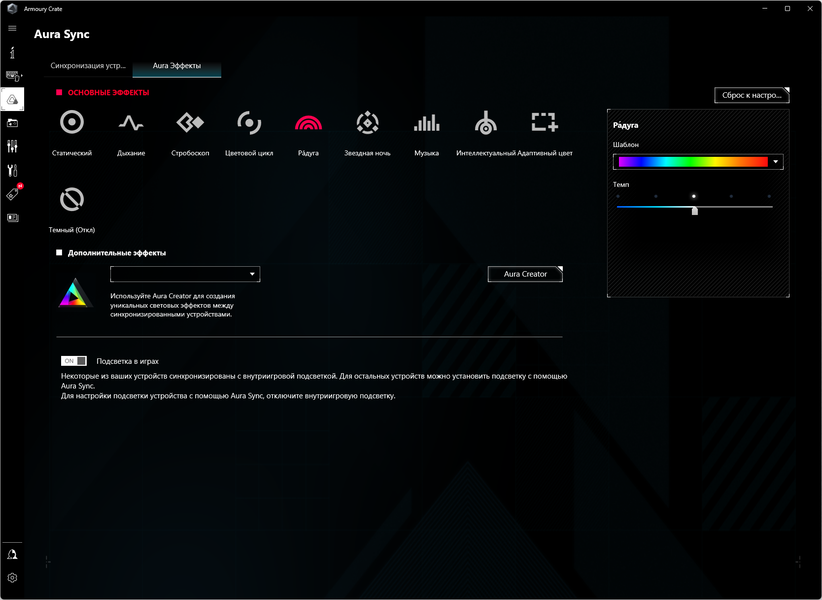Viewport: 822px width, 600px height.
Task: Open the Game Library folder sidebar icon
Action: click(12, 123)
